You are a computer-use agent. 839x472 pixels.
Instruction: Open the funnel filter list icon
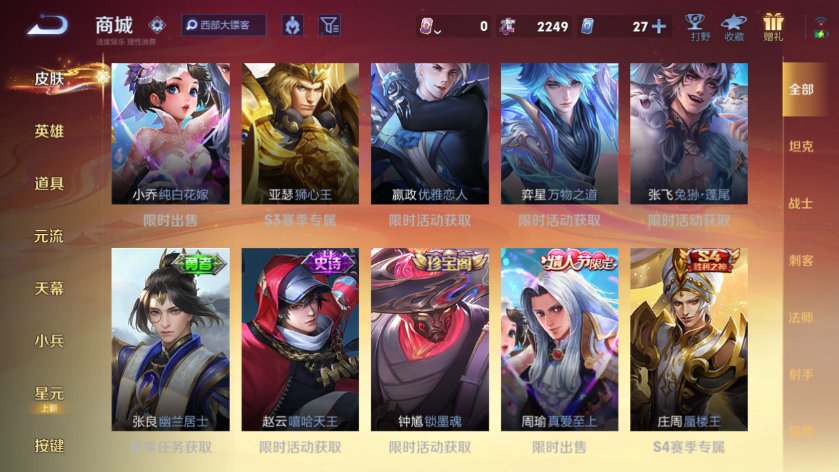click(330, 25)
